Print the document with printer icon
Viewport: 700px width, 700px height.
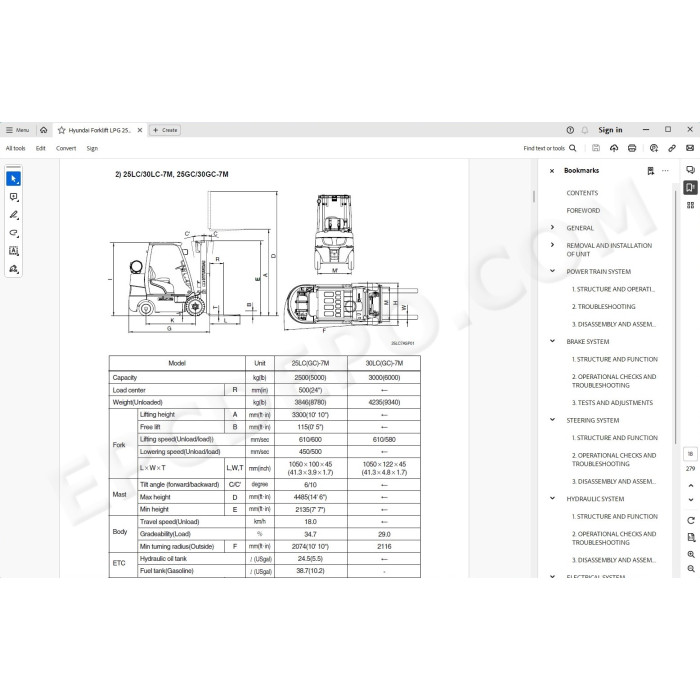(x=632, y=148)
